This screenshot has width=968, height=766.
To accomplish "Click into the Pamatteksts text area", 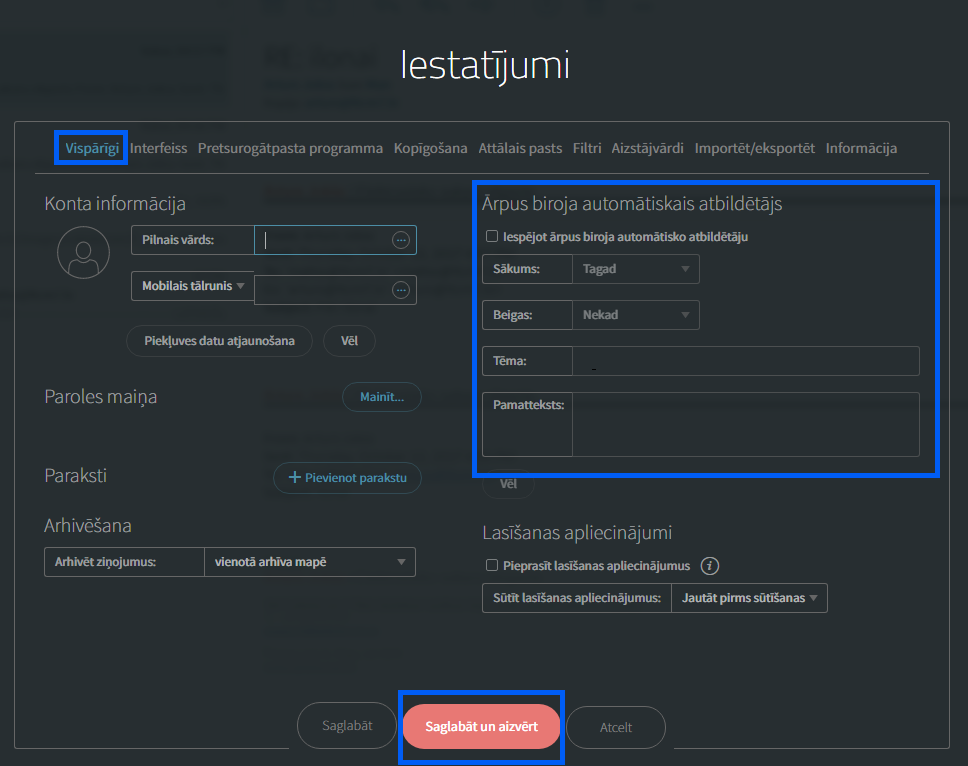I will [746, 425].
